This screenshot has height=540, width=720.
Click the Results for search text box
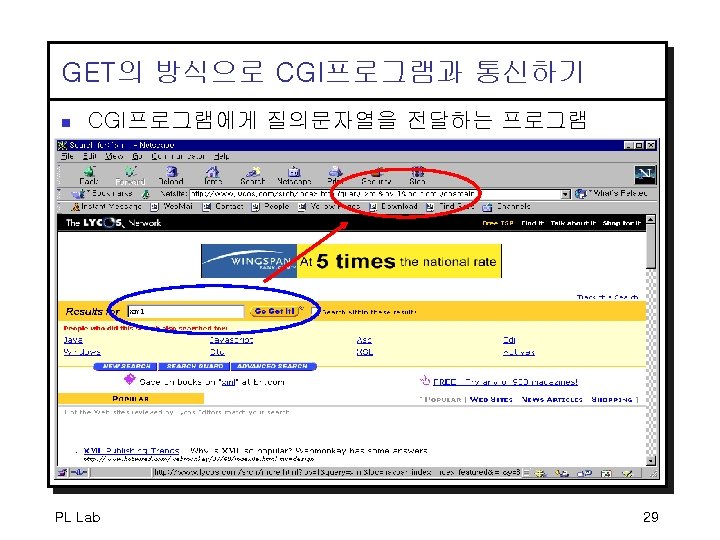coord(186,311)
